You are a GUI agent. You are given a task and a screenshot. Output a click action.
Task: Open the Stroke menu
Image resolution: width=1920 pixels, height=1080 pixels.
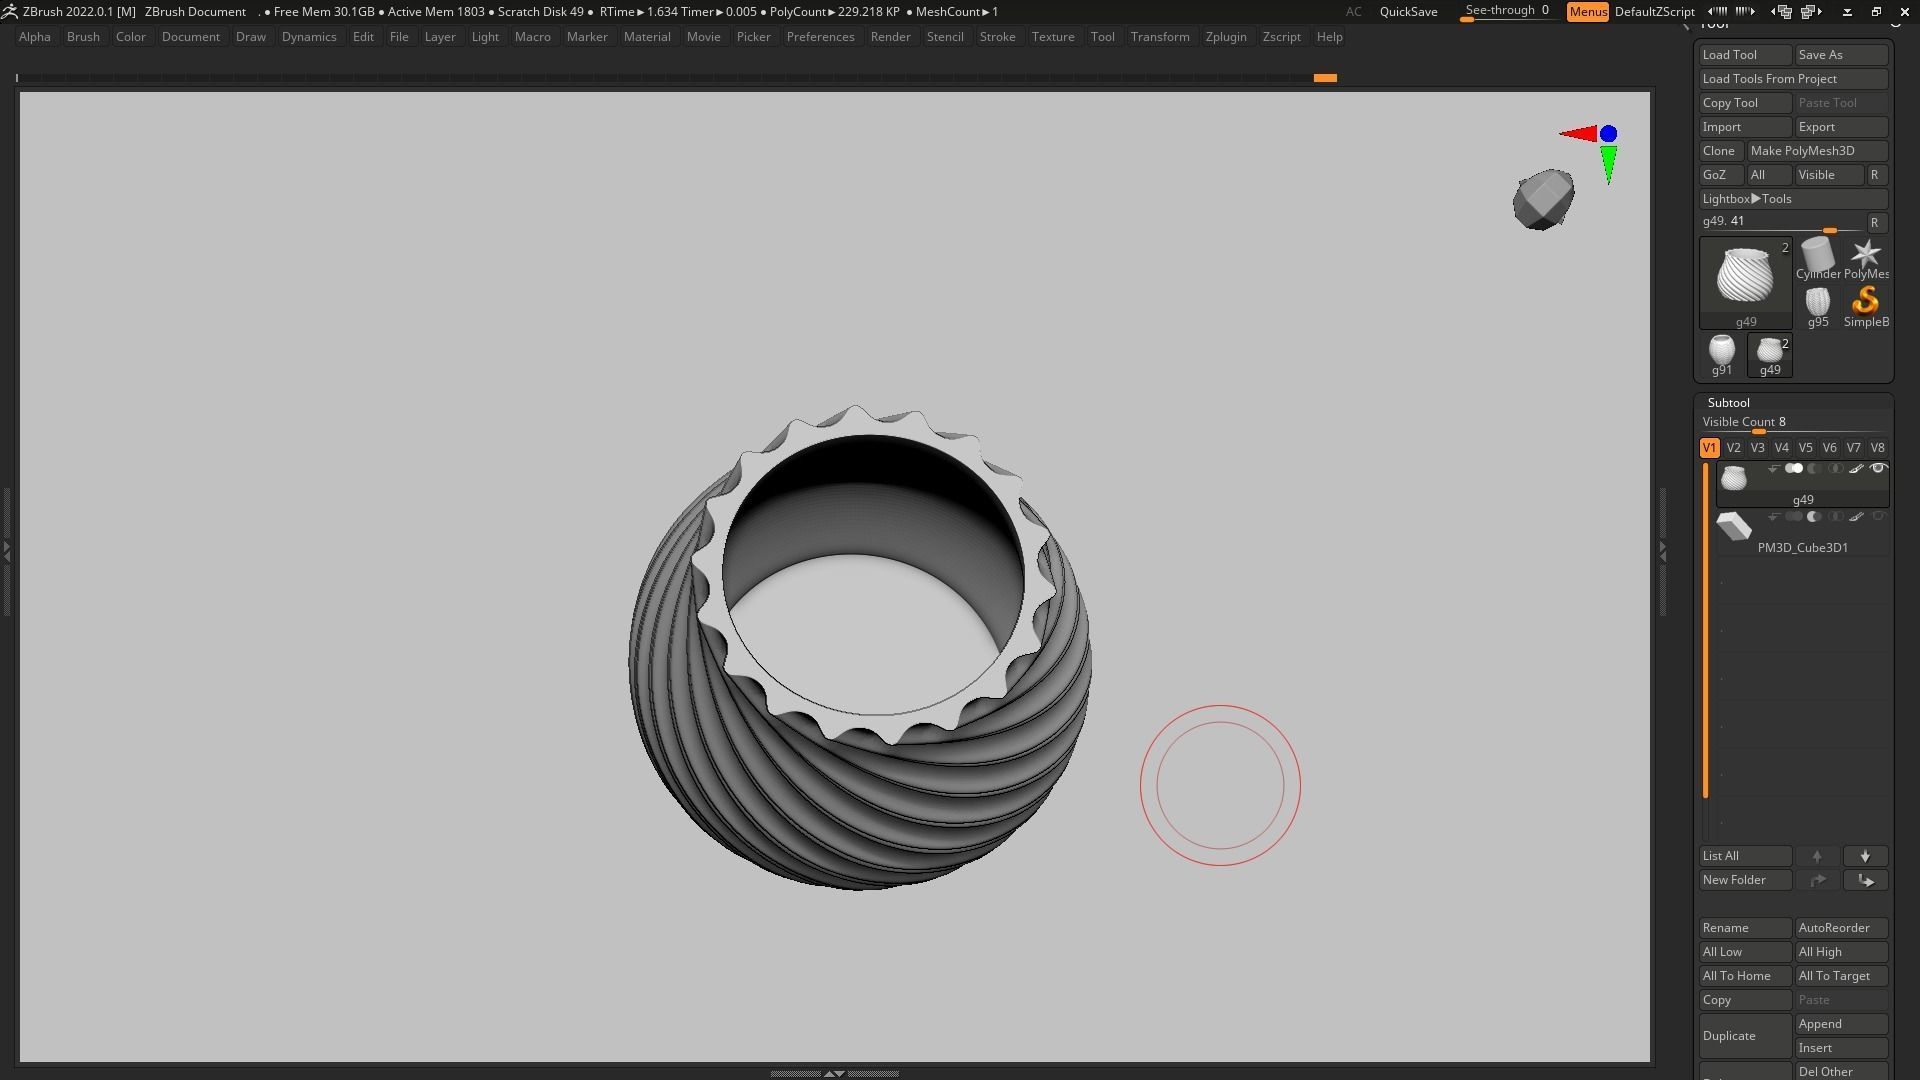996,37
